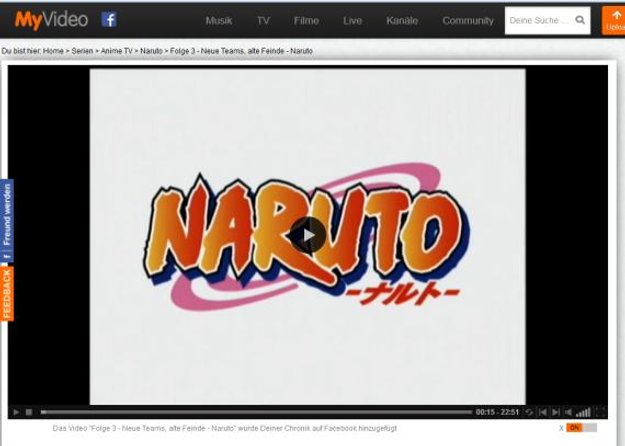Screen dimensions: 625x446
Task: Click the stop icon in player bar
Action: pyautogui.click(x=29, y=412)
